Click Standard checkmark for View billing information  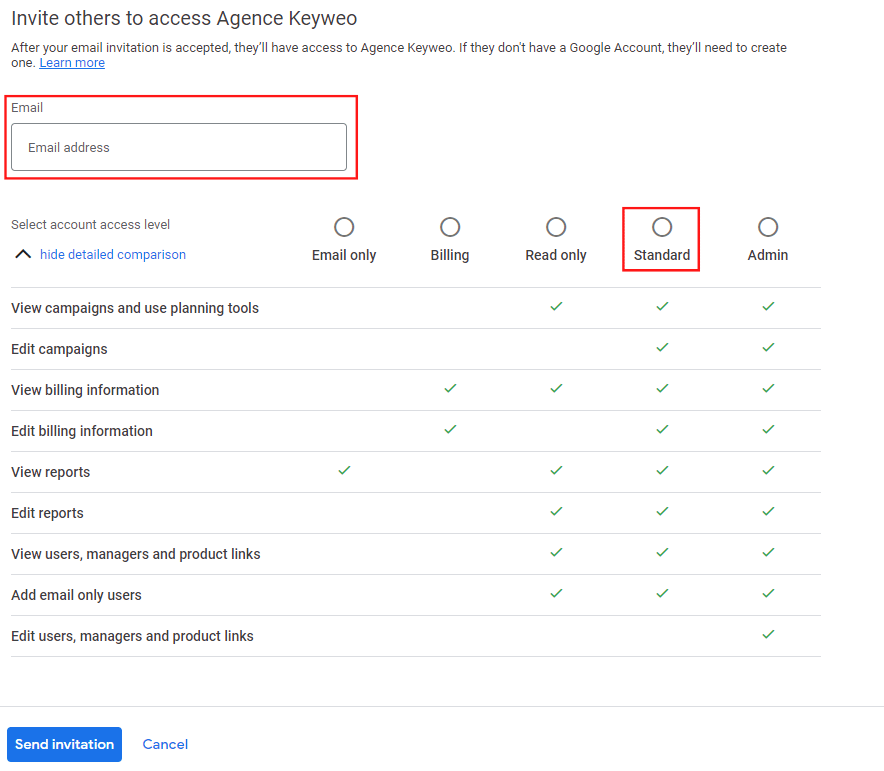662,388
